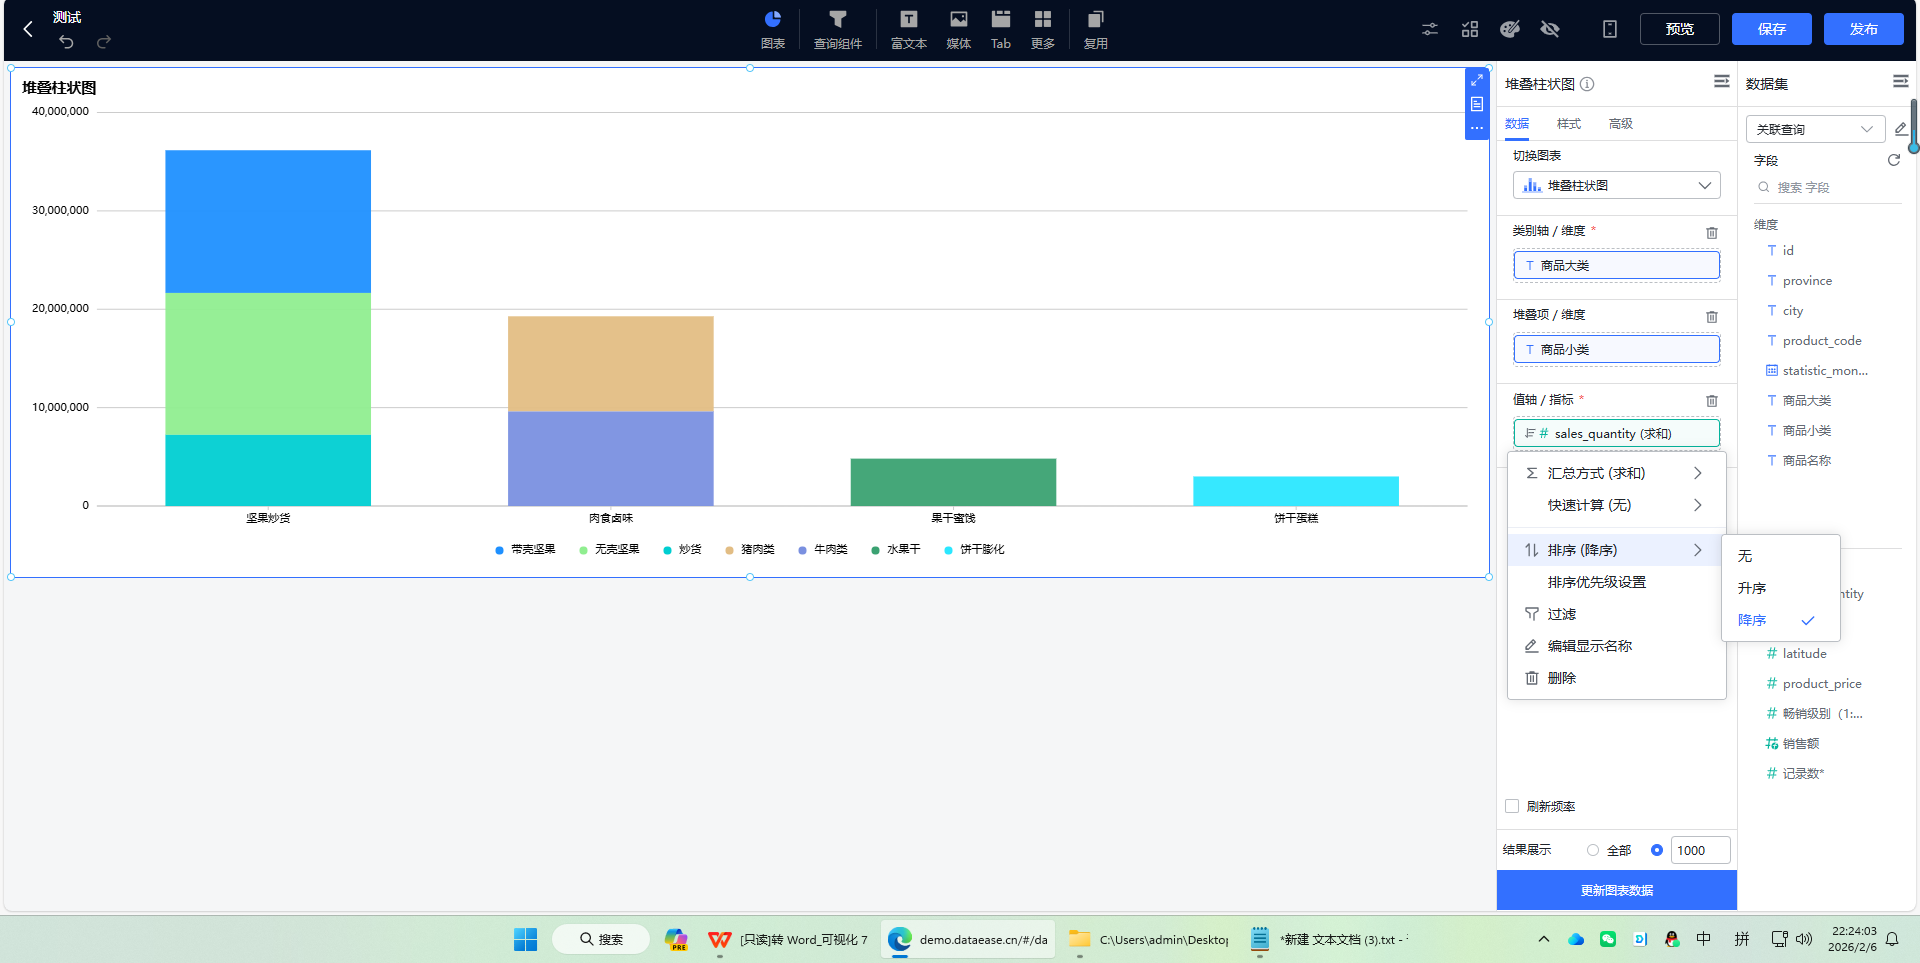The width and height of the screenshot is (1920, 963).
Task: Open the 查询组件 filter tool
Action: [838, 29]
